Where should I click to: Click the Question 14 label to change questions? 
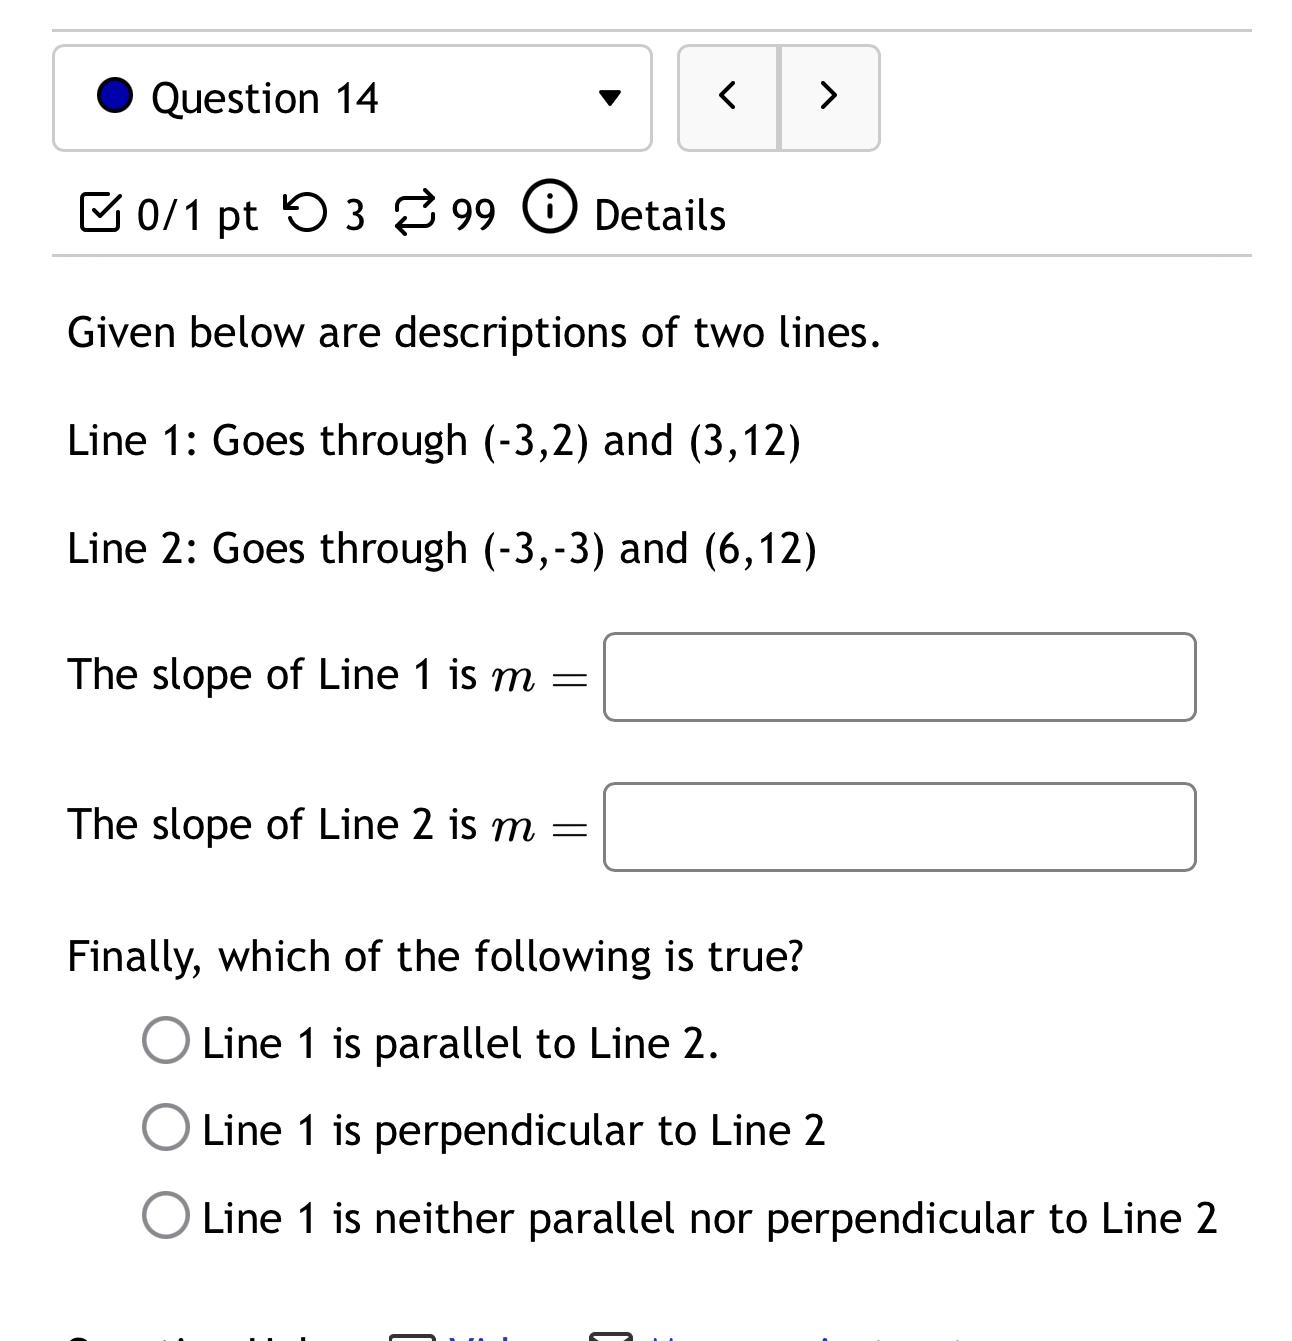[266, 97]
